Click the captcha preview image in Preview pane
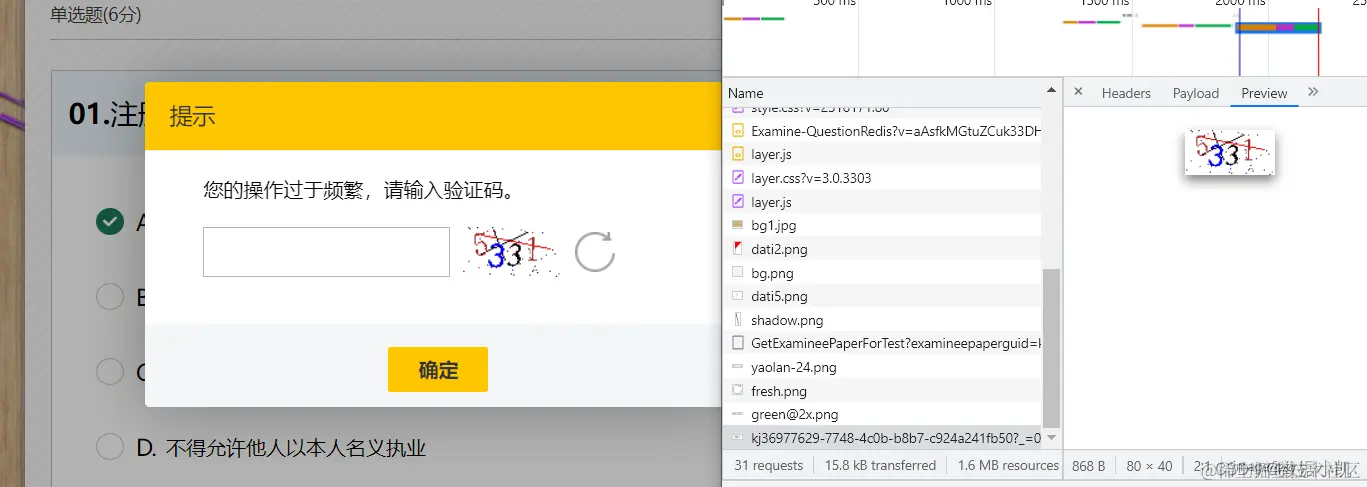Screen dimensions: 1367x487 pos(1231,153)
